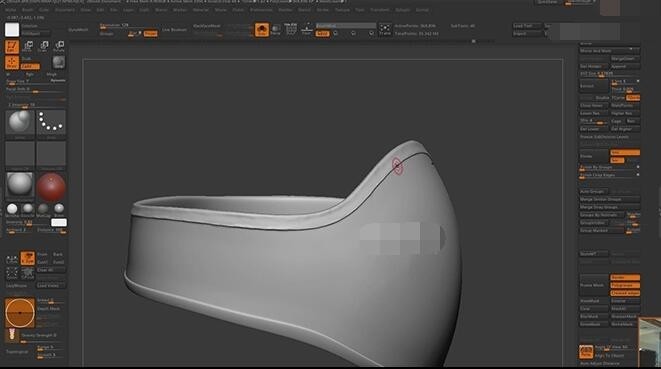
Task: Toggle the orange TBorde button
Action: pyautogui.click(x=633, y=98)
